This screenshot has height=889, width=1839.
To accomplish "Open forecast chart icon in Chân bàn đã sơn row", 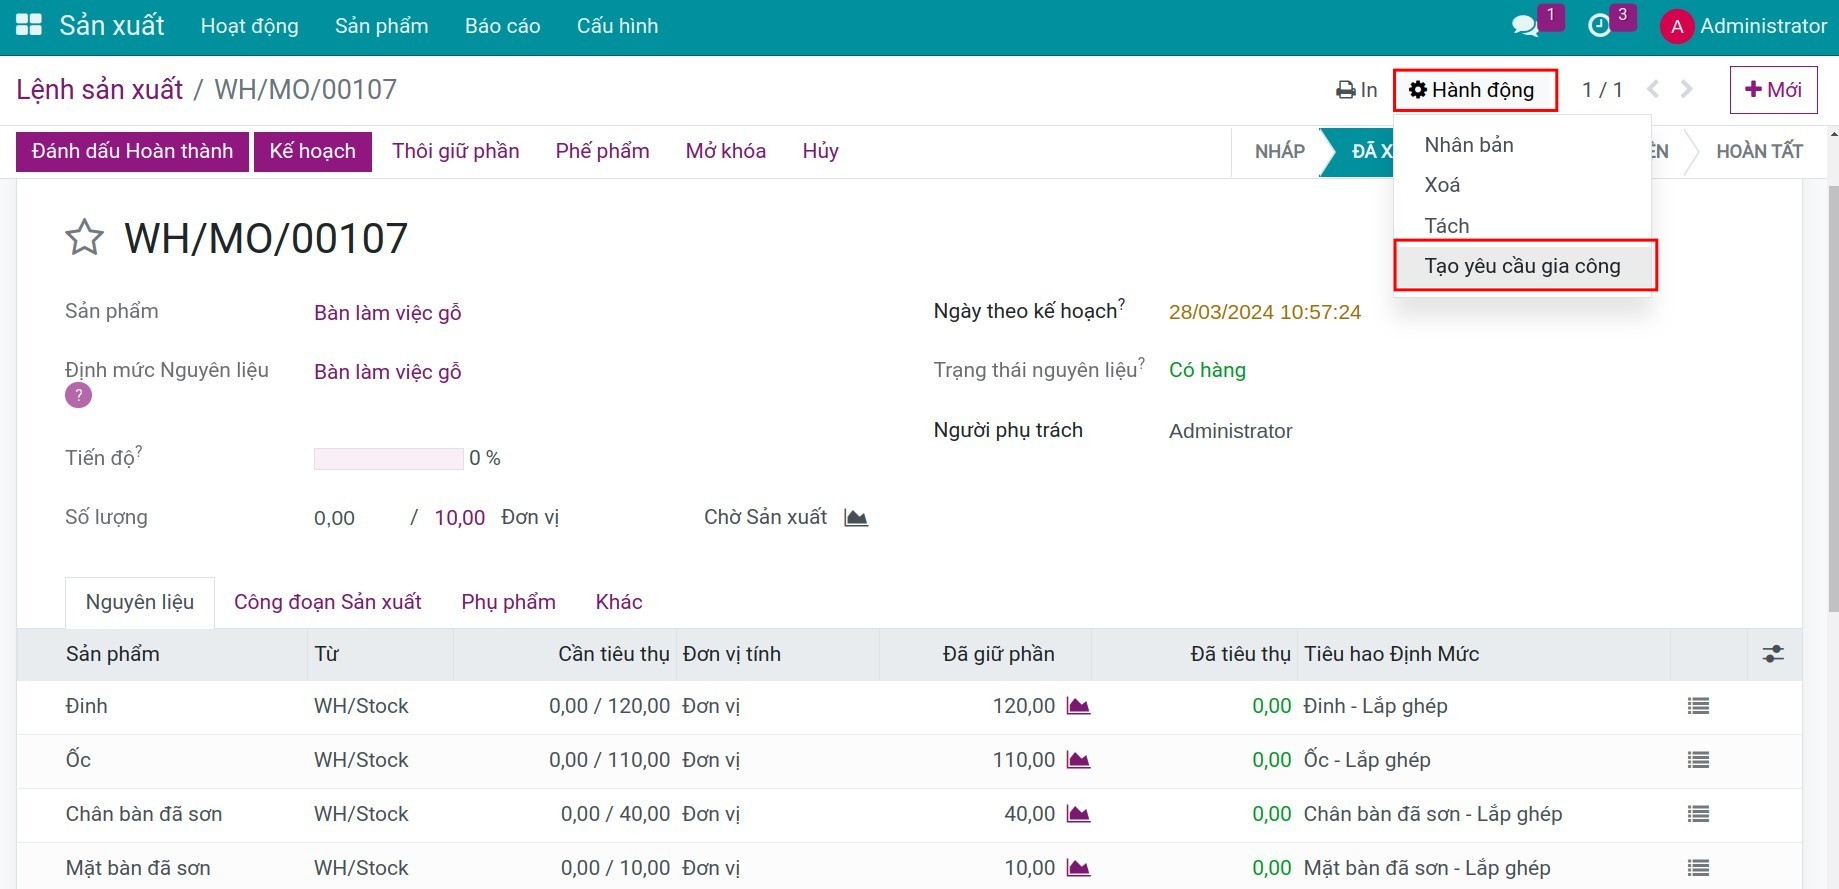I will [1078, 814].
